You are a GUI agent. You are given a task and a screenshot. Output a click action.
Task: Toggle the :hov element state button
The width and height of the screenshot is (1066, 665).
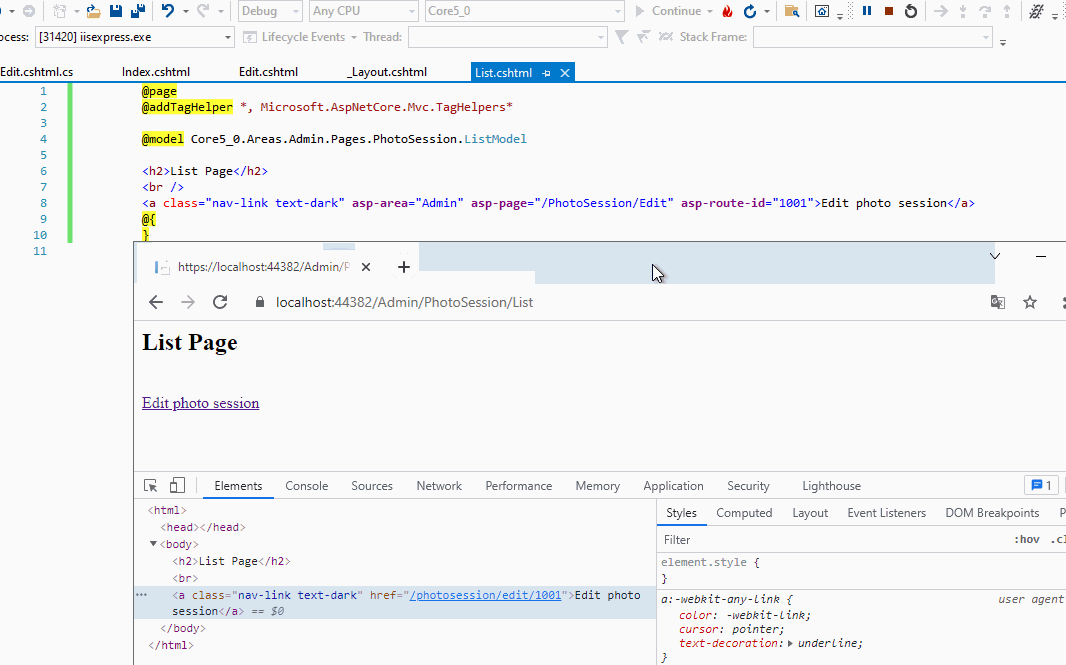tap(1027, 540)
